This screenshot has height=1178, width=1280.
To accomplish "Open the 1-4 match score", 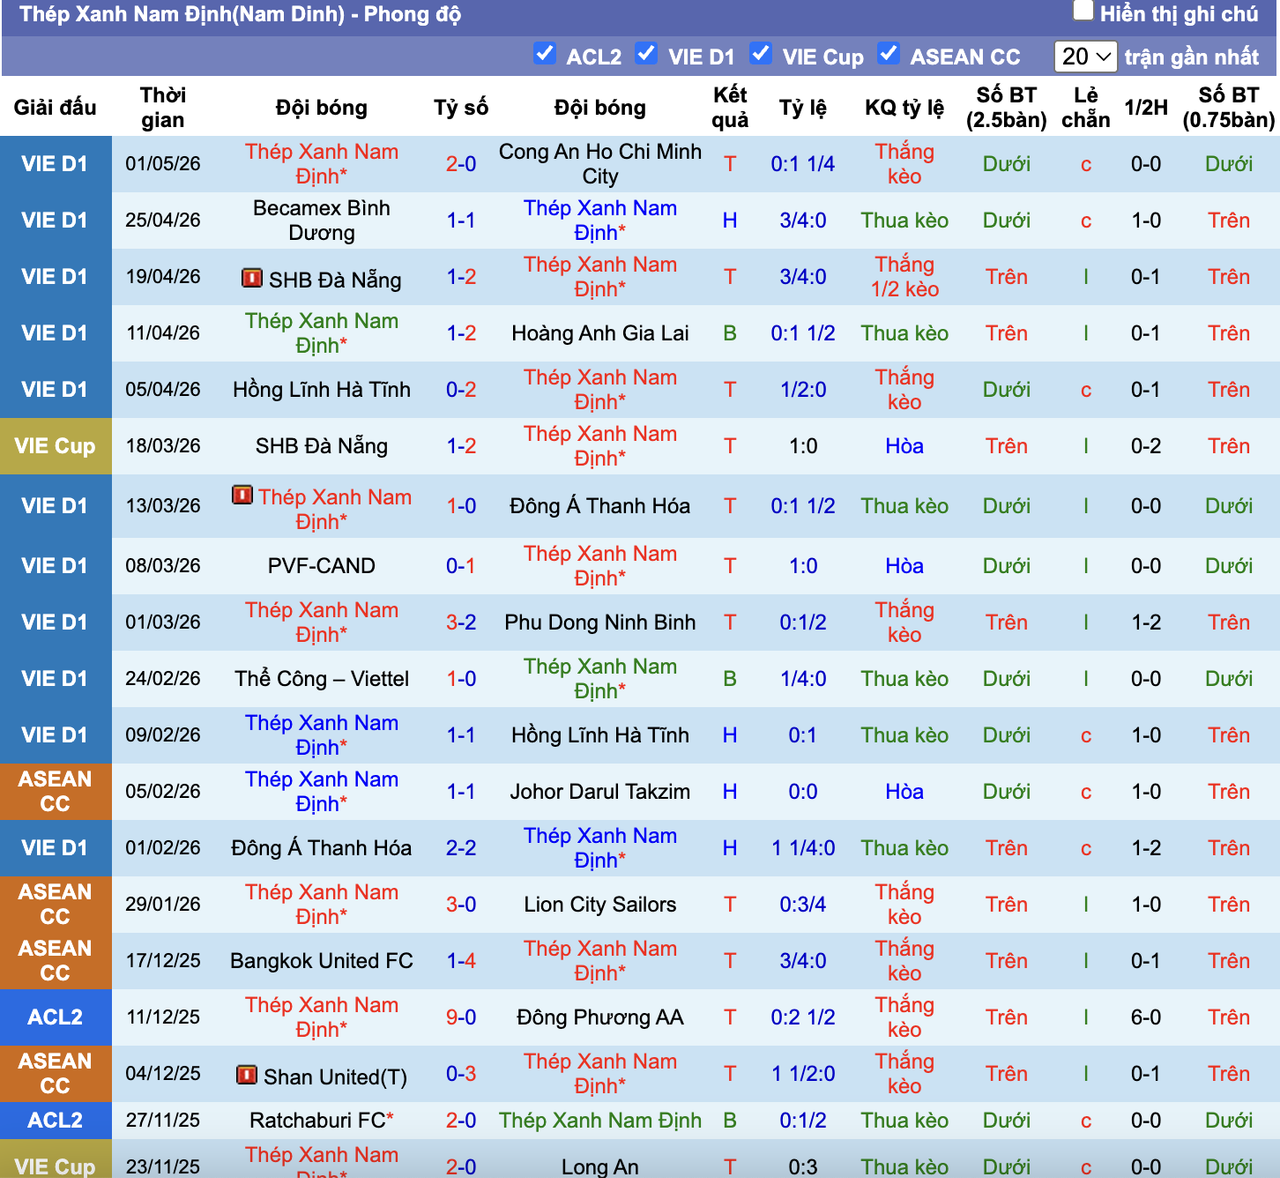I will (x=461, y=961).
